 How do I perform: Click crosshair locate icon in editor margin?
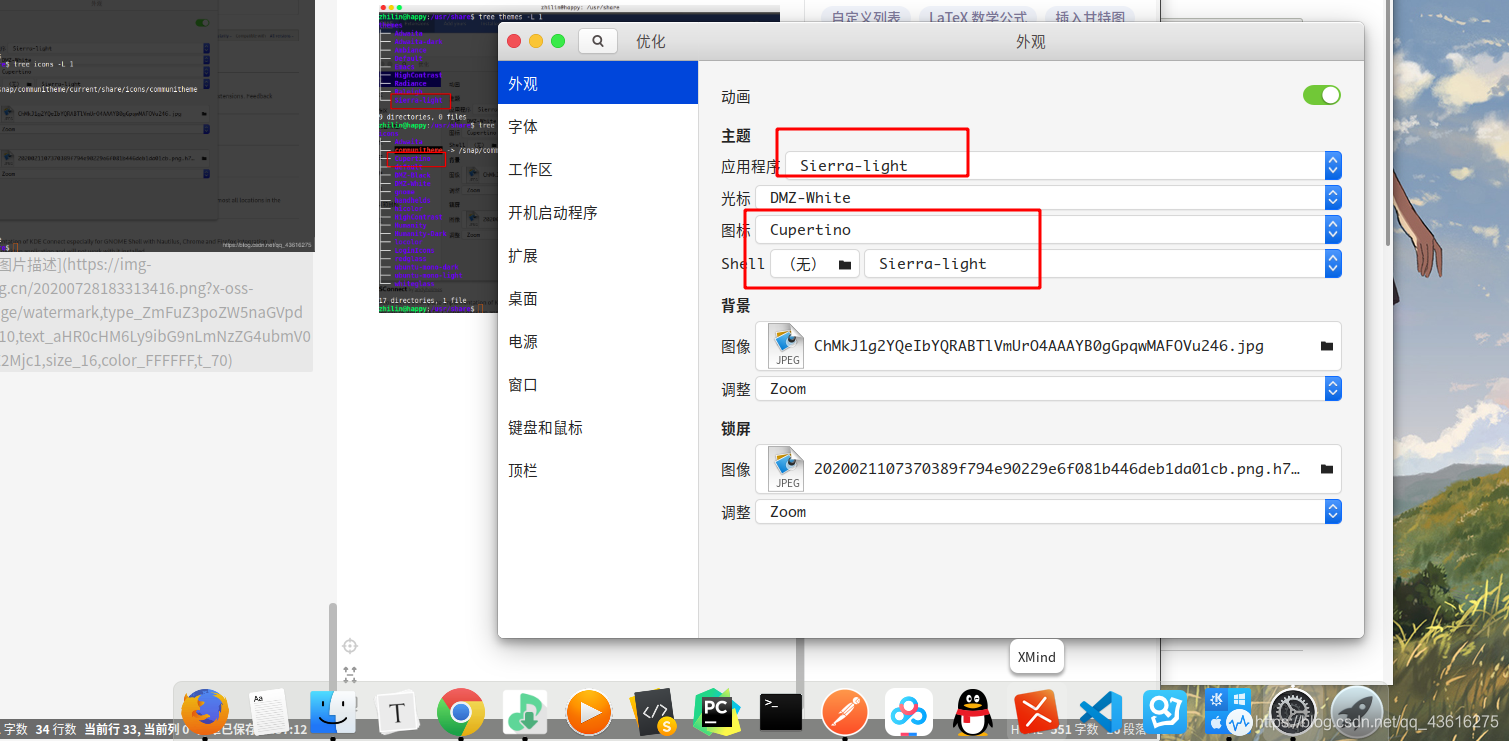pos(350,646)
